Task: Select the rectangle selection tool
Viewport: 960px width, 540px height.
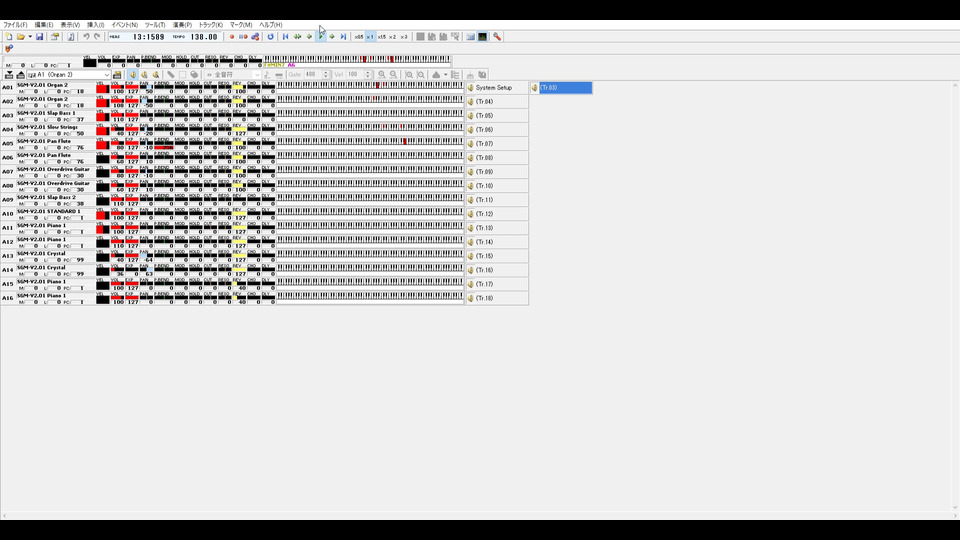Action: pyautogui.click(x=182, y=75)
